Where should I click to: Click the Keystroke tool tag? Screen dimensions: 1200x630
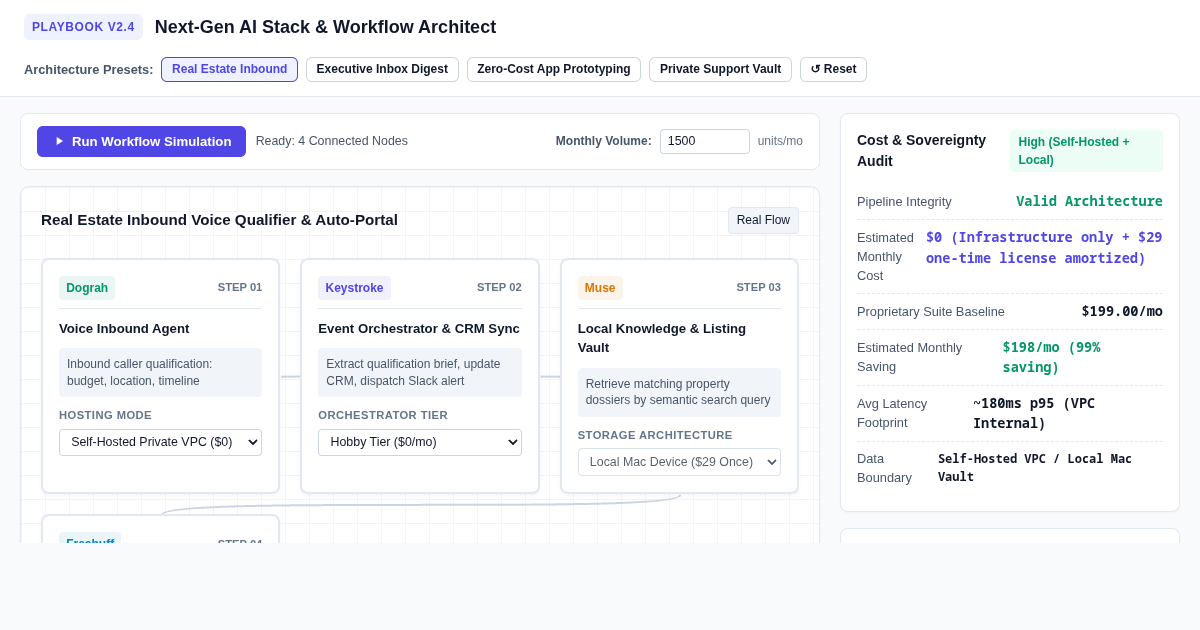click(x=354, y=288)
